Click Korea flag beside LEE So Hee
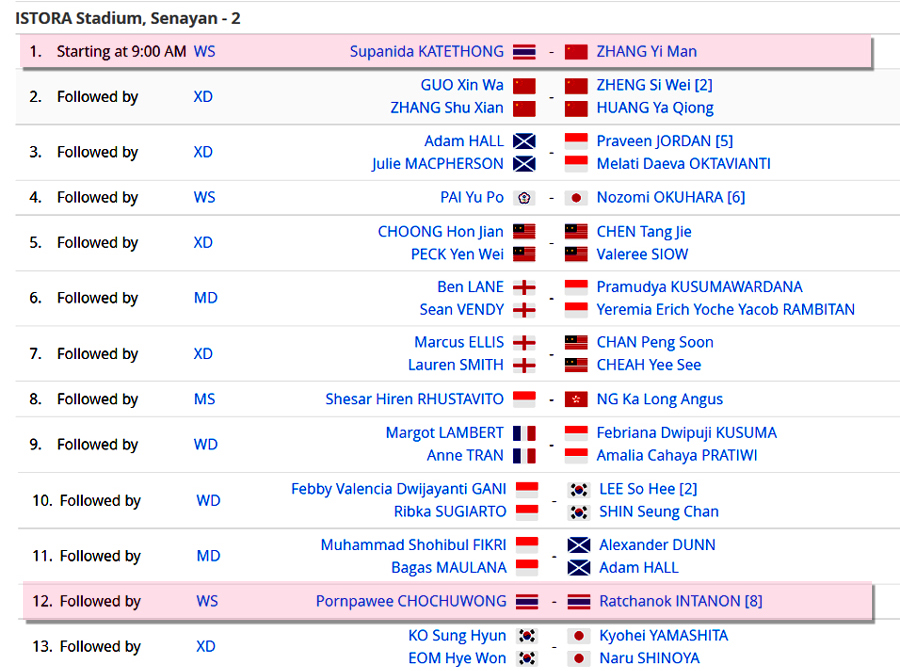Image resolution: width=900 pixels, height=671 pixels. pyautogui.click(x=579, y=490)
